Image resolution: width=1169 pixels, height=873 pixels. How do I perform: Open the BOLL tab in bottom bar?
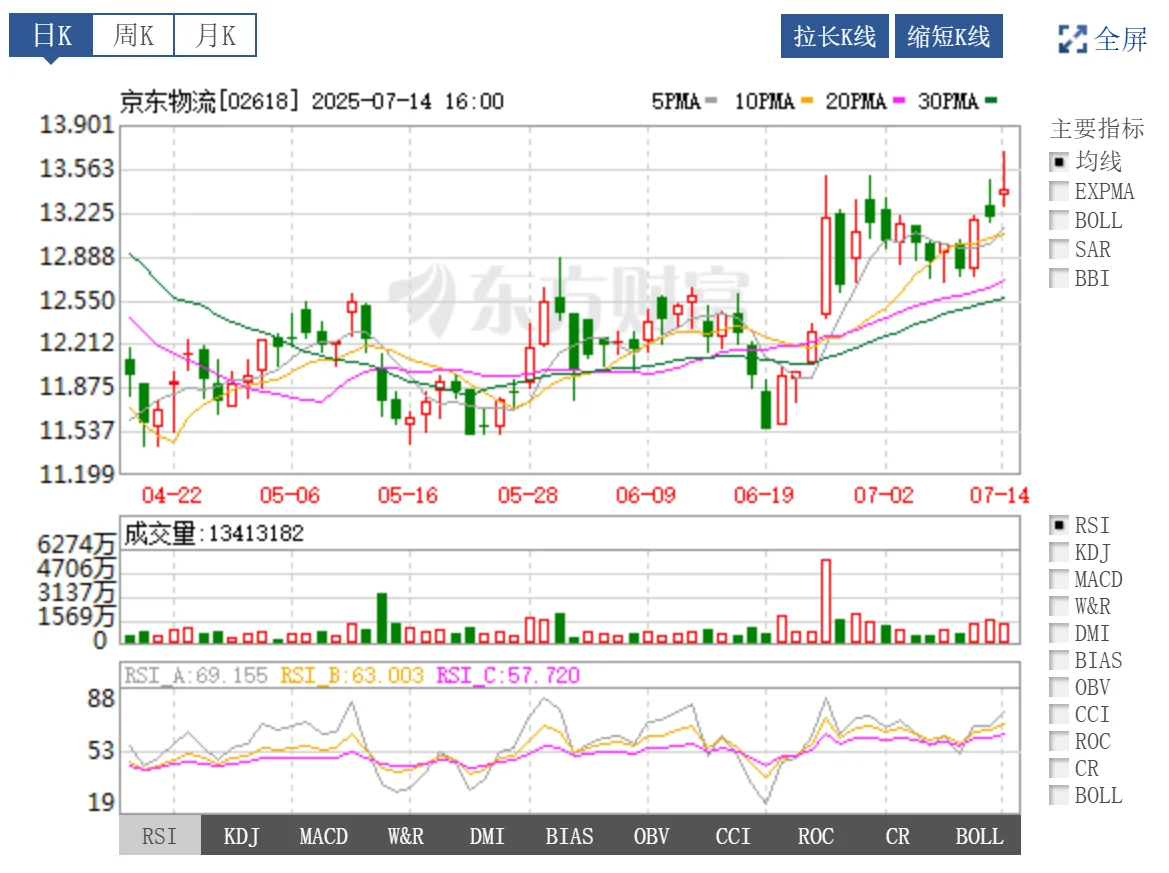tap(980, 835)
